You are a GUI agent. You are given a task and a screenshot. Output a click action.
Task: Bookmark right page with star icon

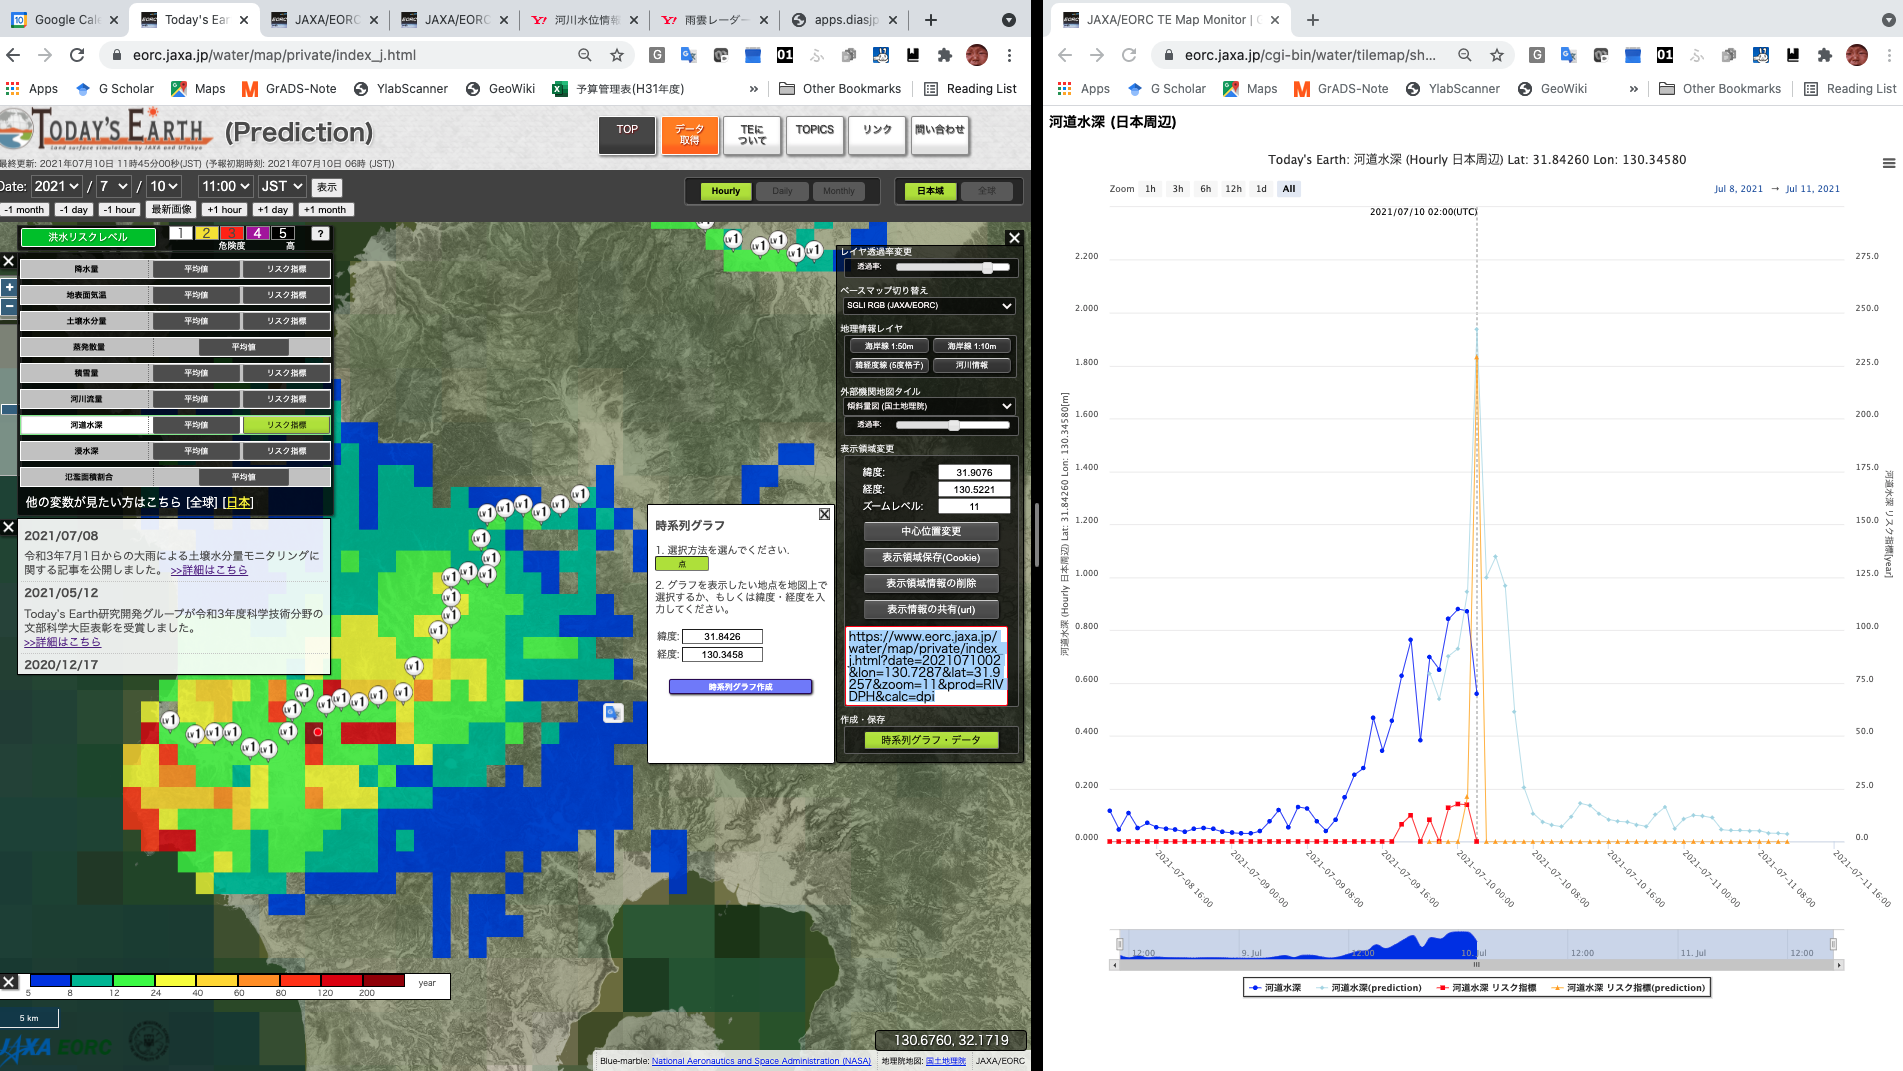coord(1497,55)
